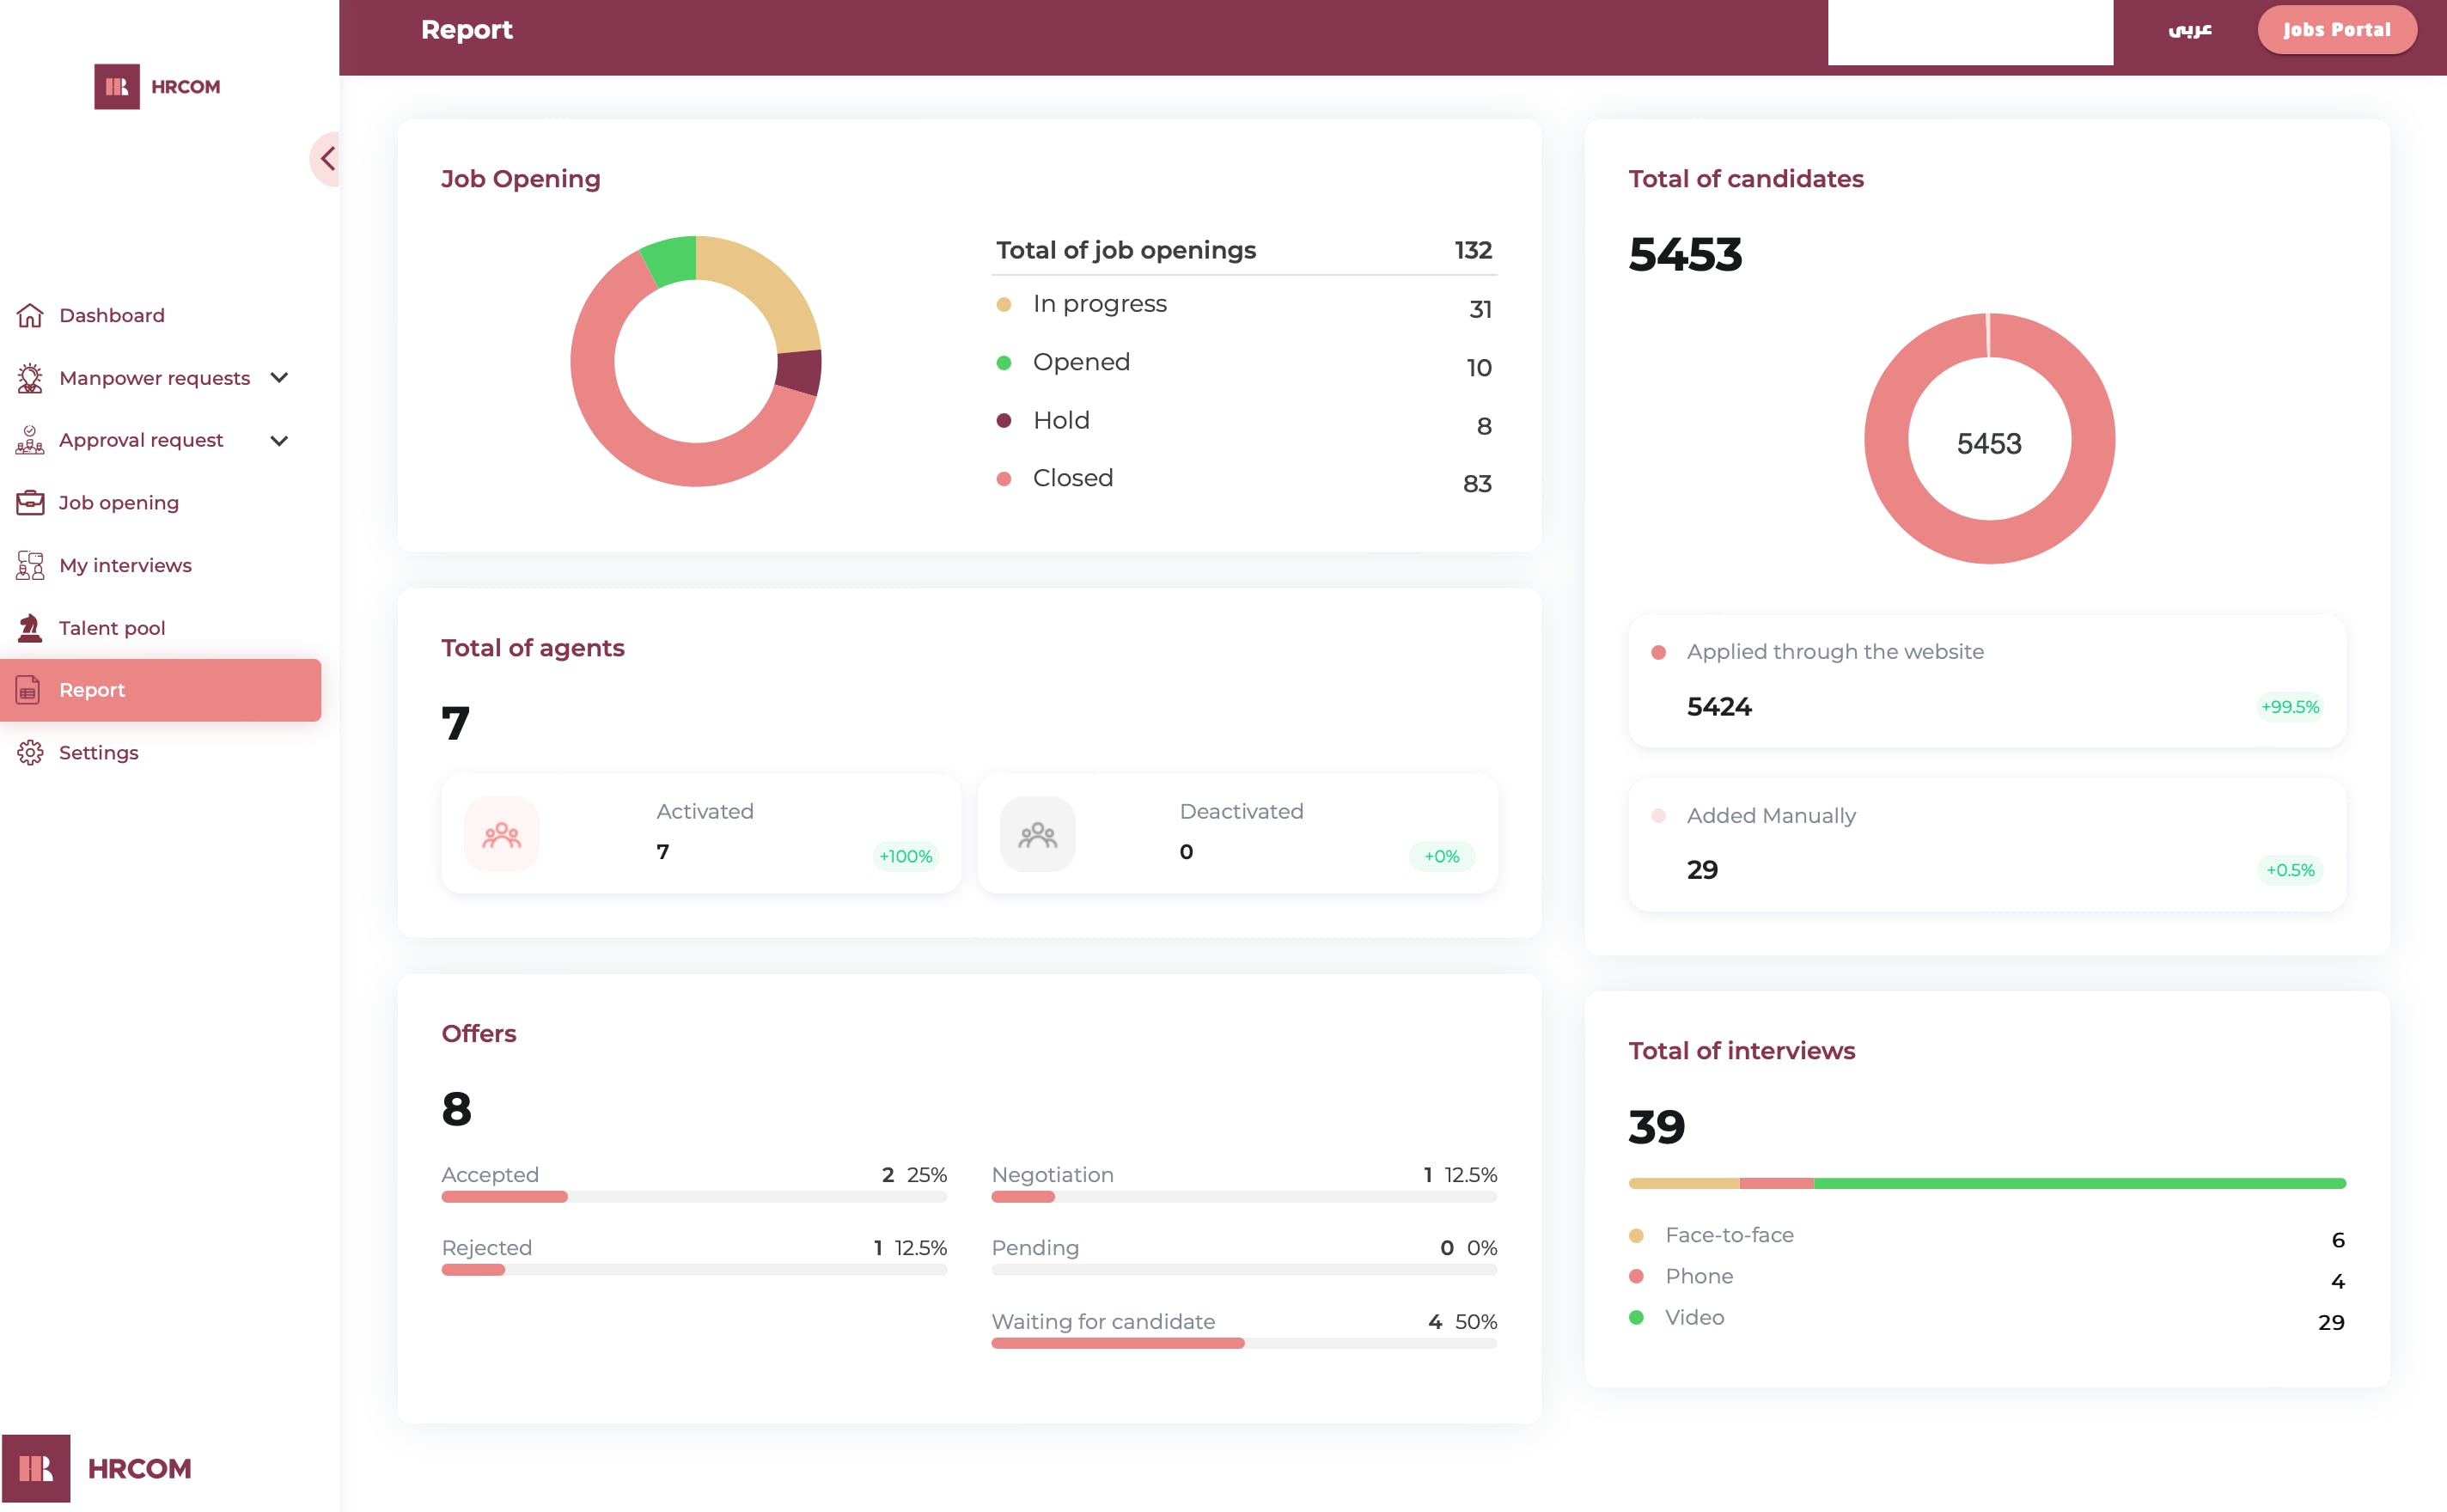Click the Total of candidates heading
The image size is (2447, 1512).
tap(1746, 179)
